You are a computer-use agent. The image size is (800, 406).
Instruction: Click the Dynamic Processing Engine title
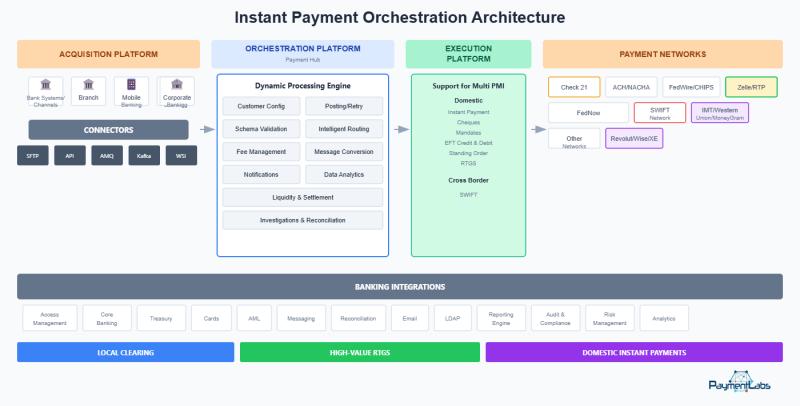[x=303, y=86]
